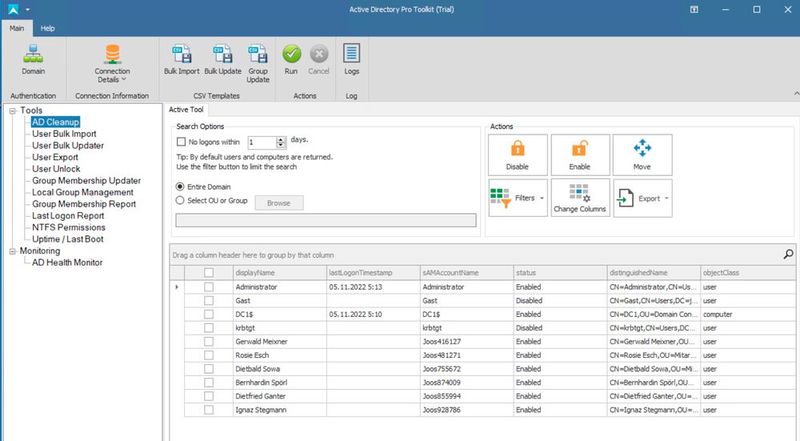
Task: Check the Rosie Esch row checkbox
Action: pos(209,355)
